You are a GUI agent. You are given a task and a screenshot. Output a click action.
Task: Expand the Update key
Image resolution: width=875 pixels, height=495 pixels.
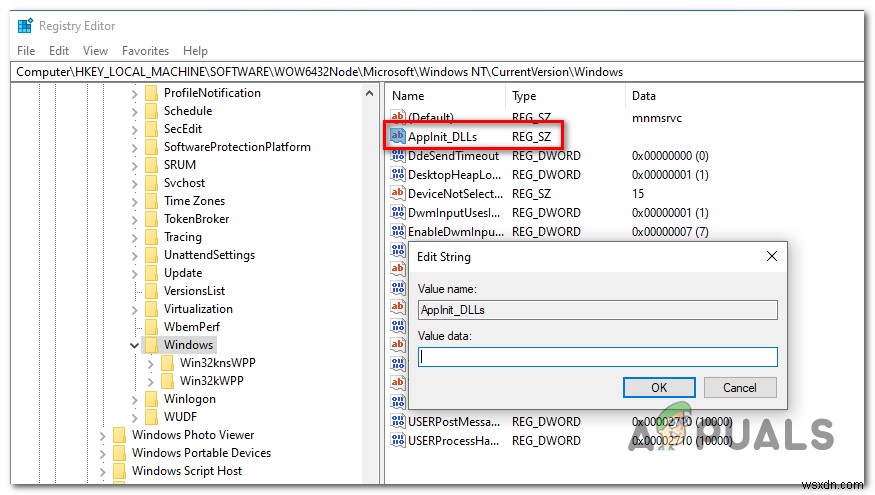click(x=134, y=274)
